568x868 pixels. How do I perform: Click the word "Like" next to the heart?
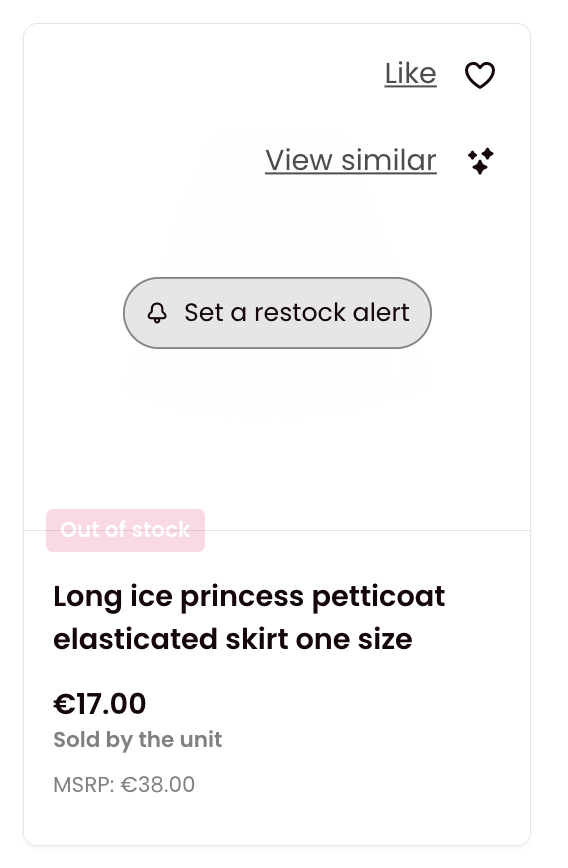pyautogui.click(x=410, y=74)
